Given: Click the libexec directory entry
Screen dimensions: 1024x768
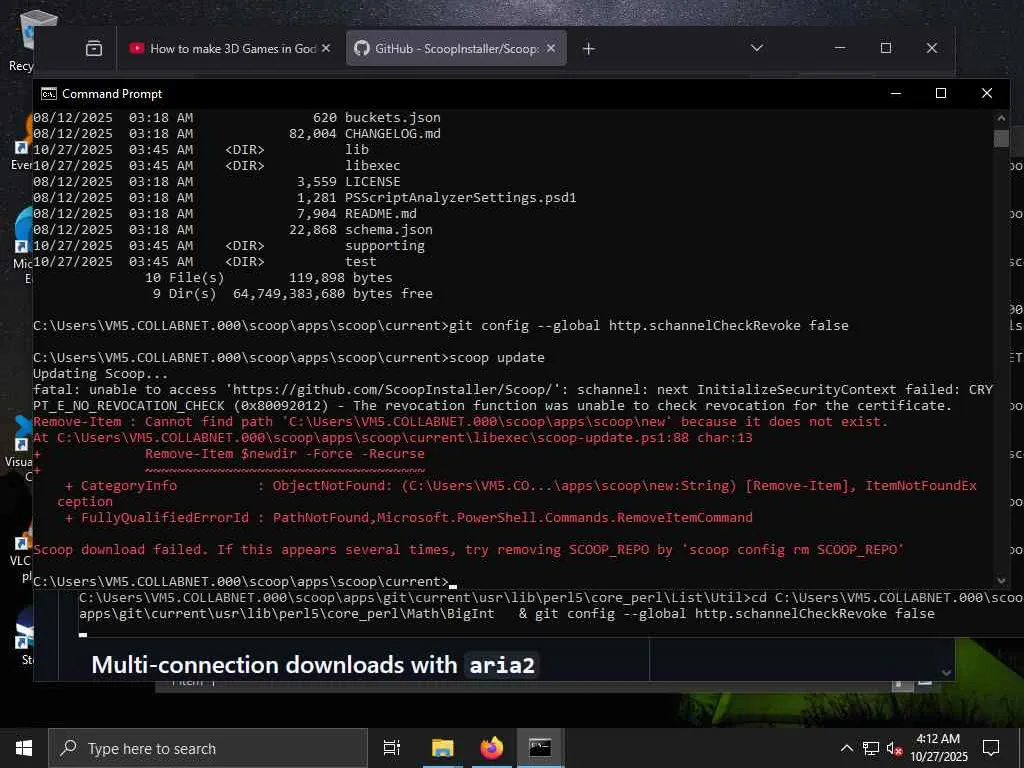Looking at the screenshot, I should tap(373, 165).
